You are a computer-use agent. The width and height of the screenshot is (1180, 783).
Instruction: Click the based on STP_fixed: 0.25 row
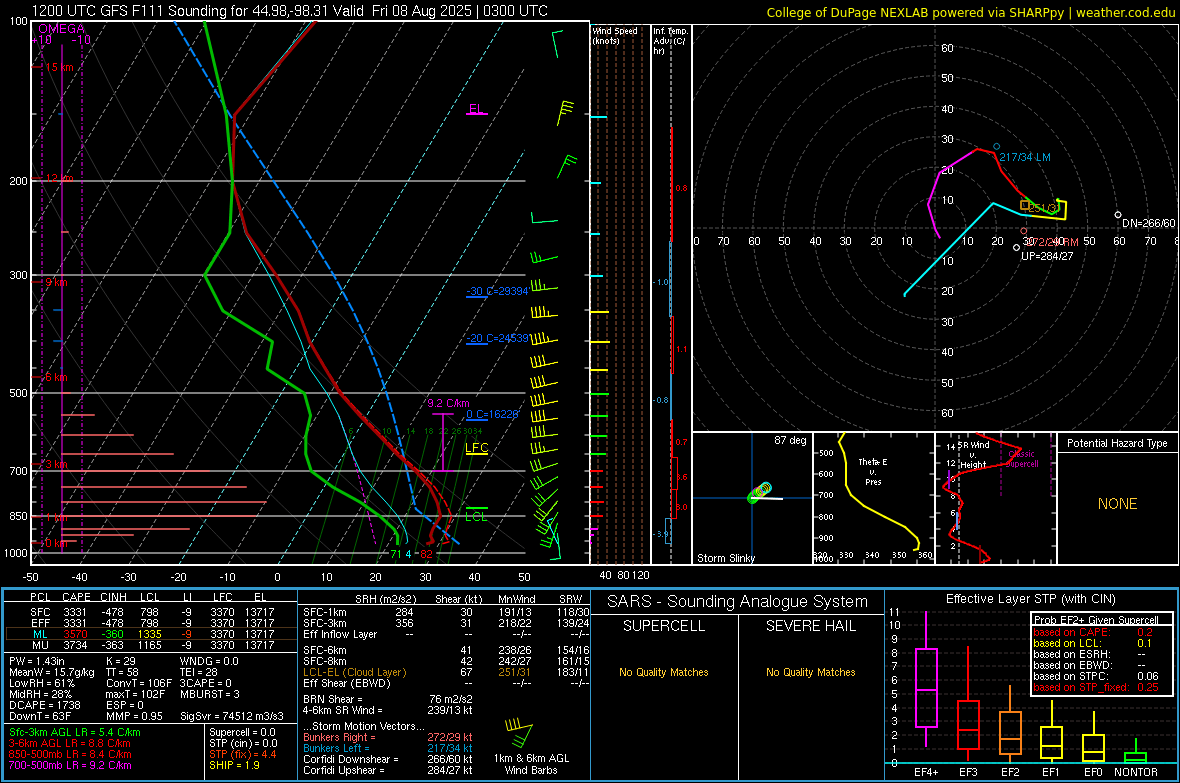tap(1095, 687)
